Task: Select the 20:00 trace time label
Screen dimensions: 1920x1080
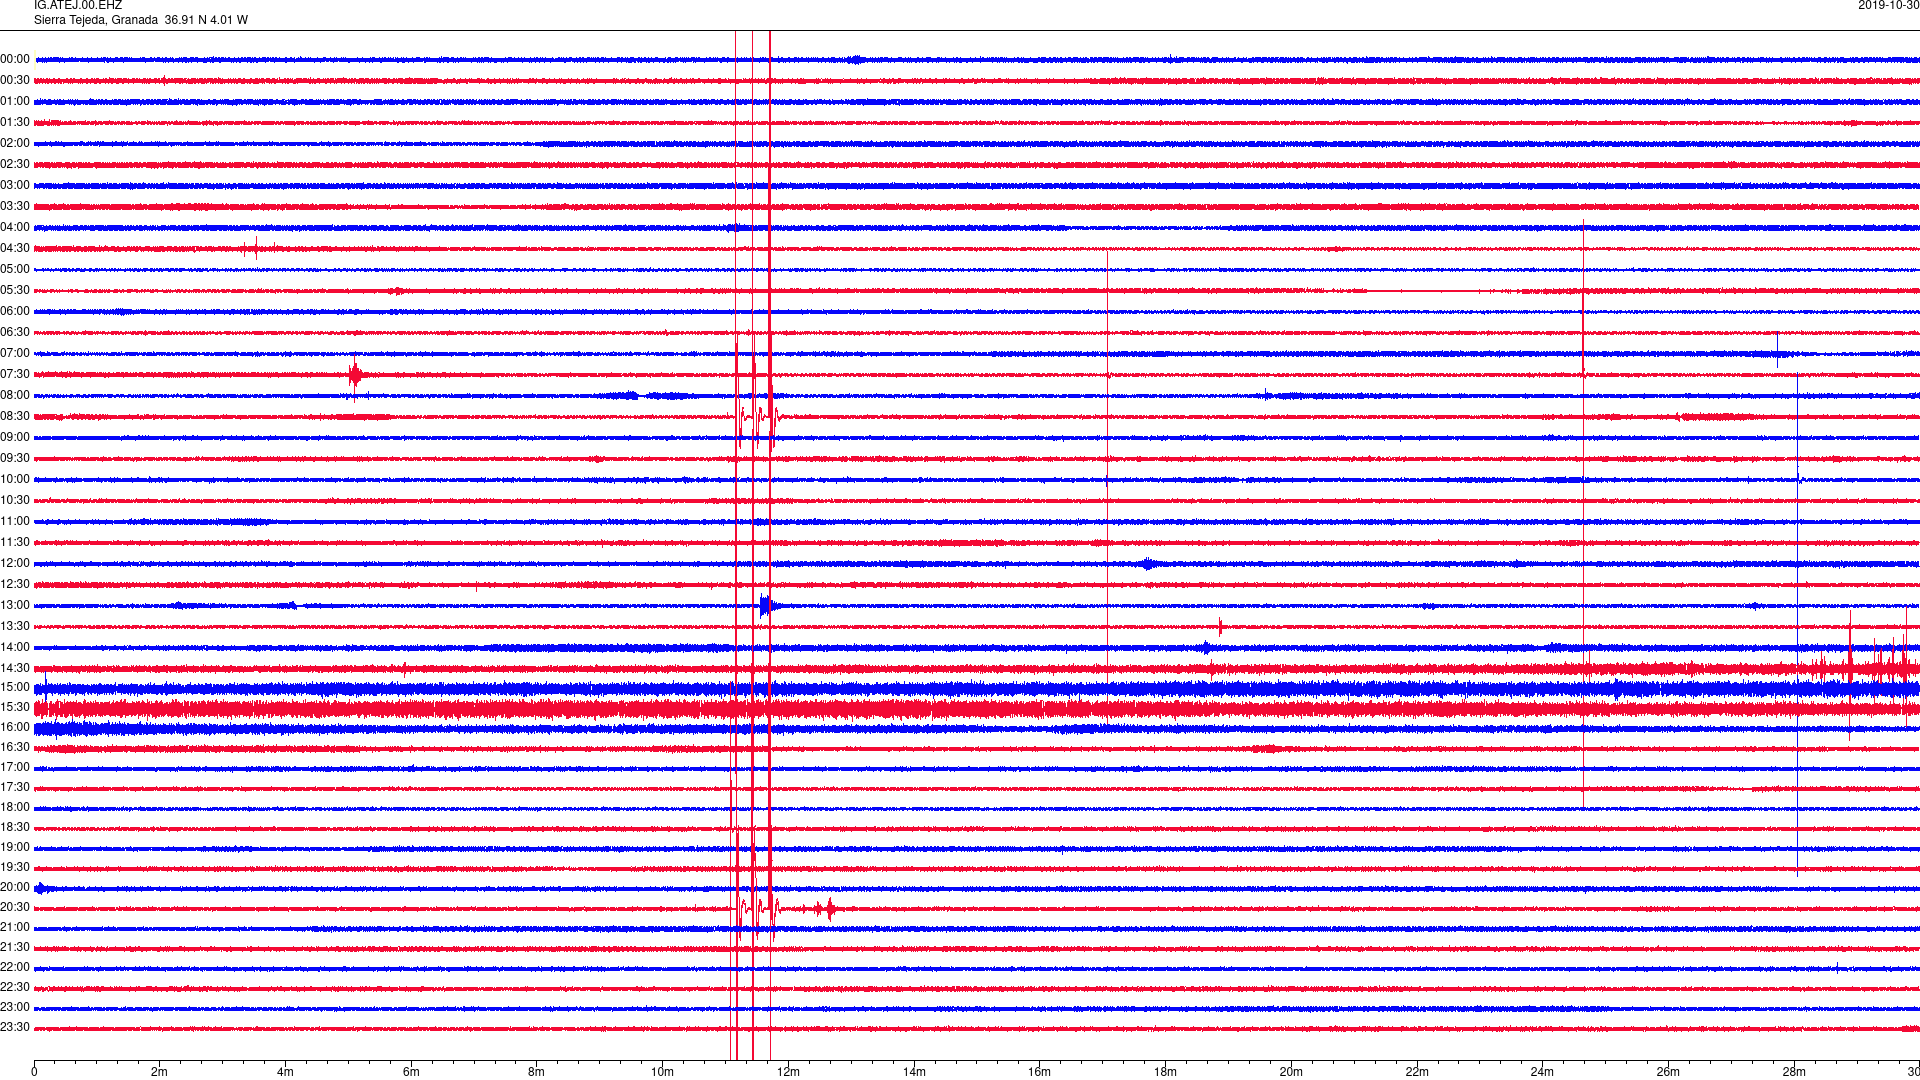Action: click(15, 887)
